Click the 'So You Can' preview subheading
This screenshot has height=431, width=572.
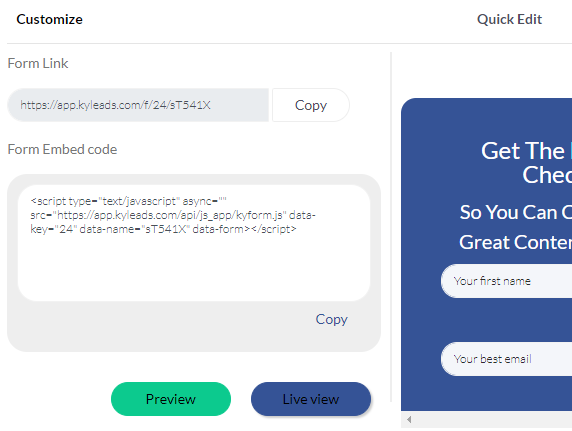(x=515, y=212)
